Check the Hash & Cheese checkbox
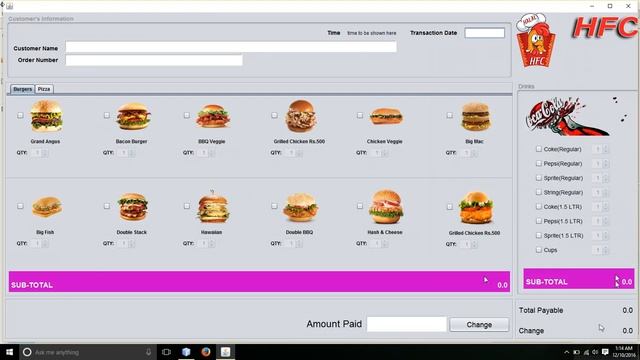The width and height of the screenshot is (640, 360). [360, 206]
